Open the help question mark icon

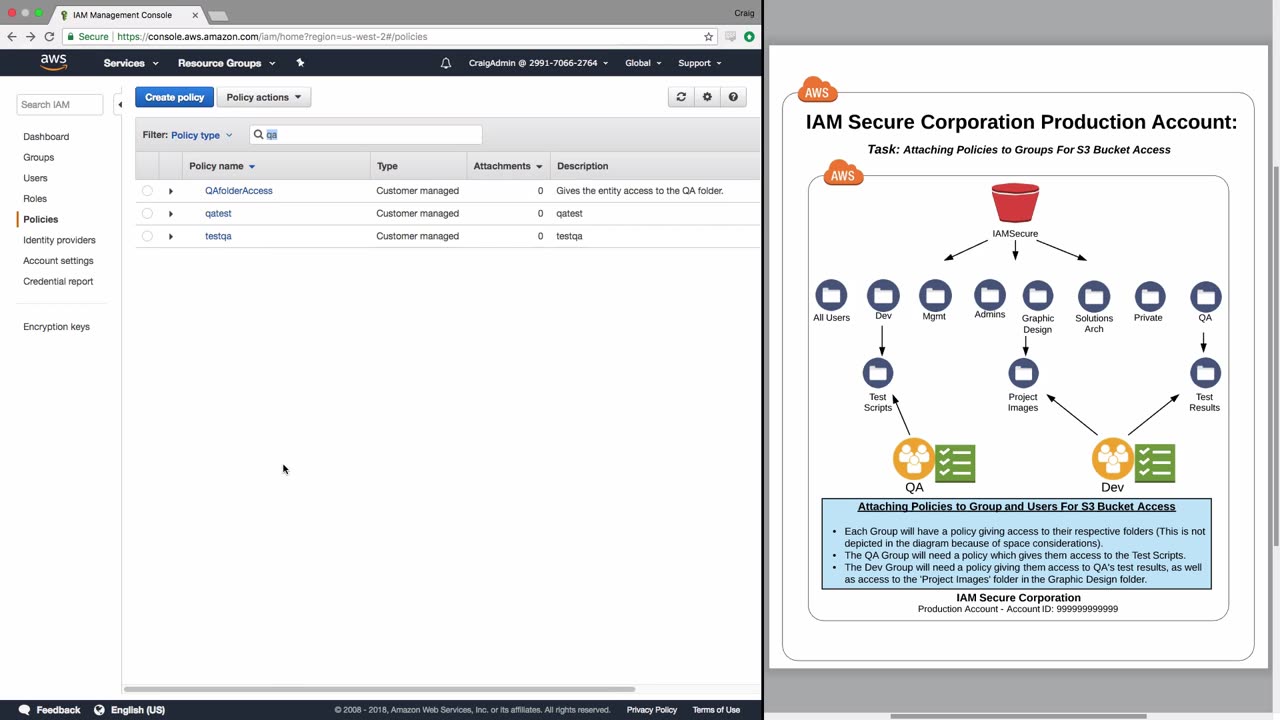point(733,97)
